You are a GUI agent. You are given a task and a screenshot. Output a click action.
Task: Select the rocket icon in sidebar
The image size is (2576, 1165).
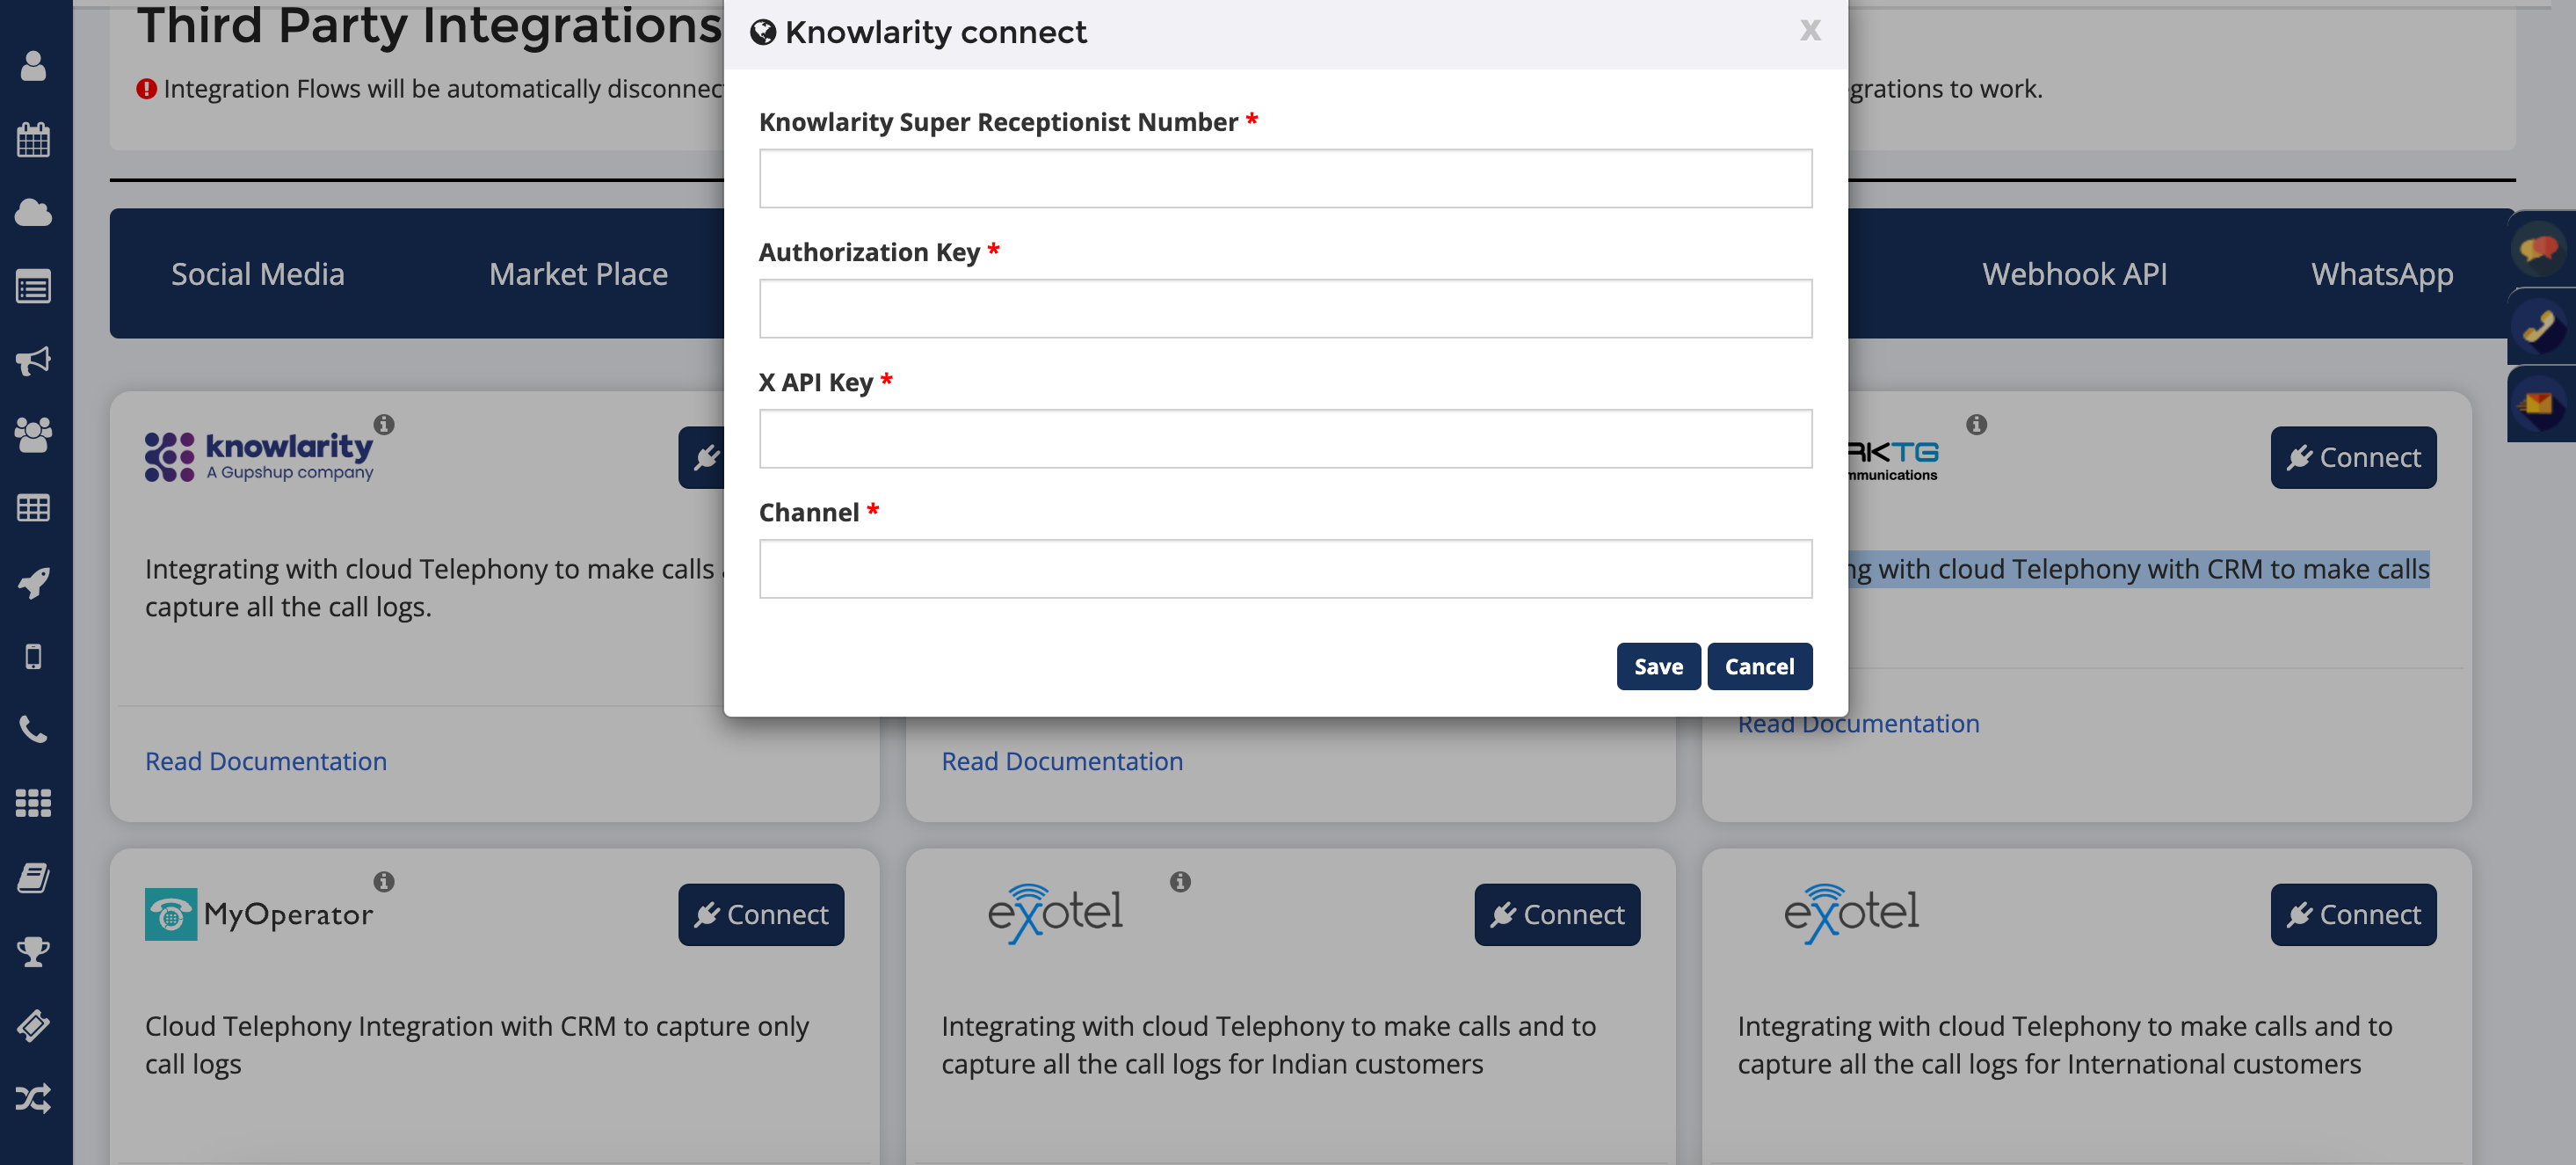click(x=33, y=583)
